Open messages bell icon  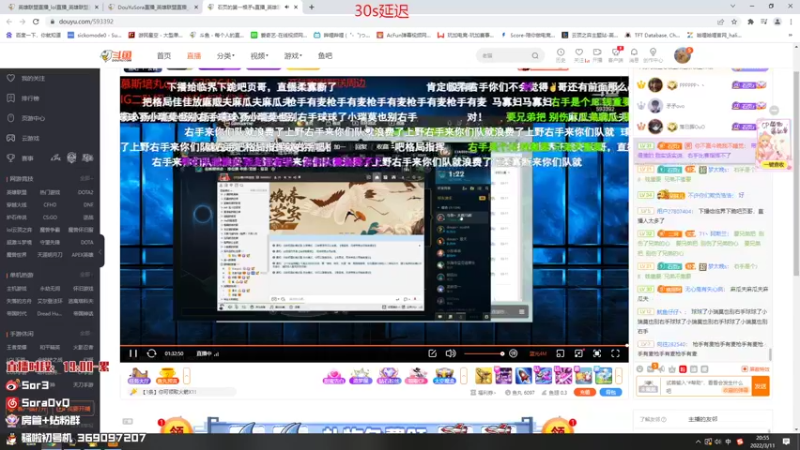(x=634, y=55)
